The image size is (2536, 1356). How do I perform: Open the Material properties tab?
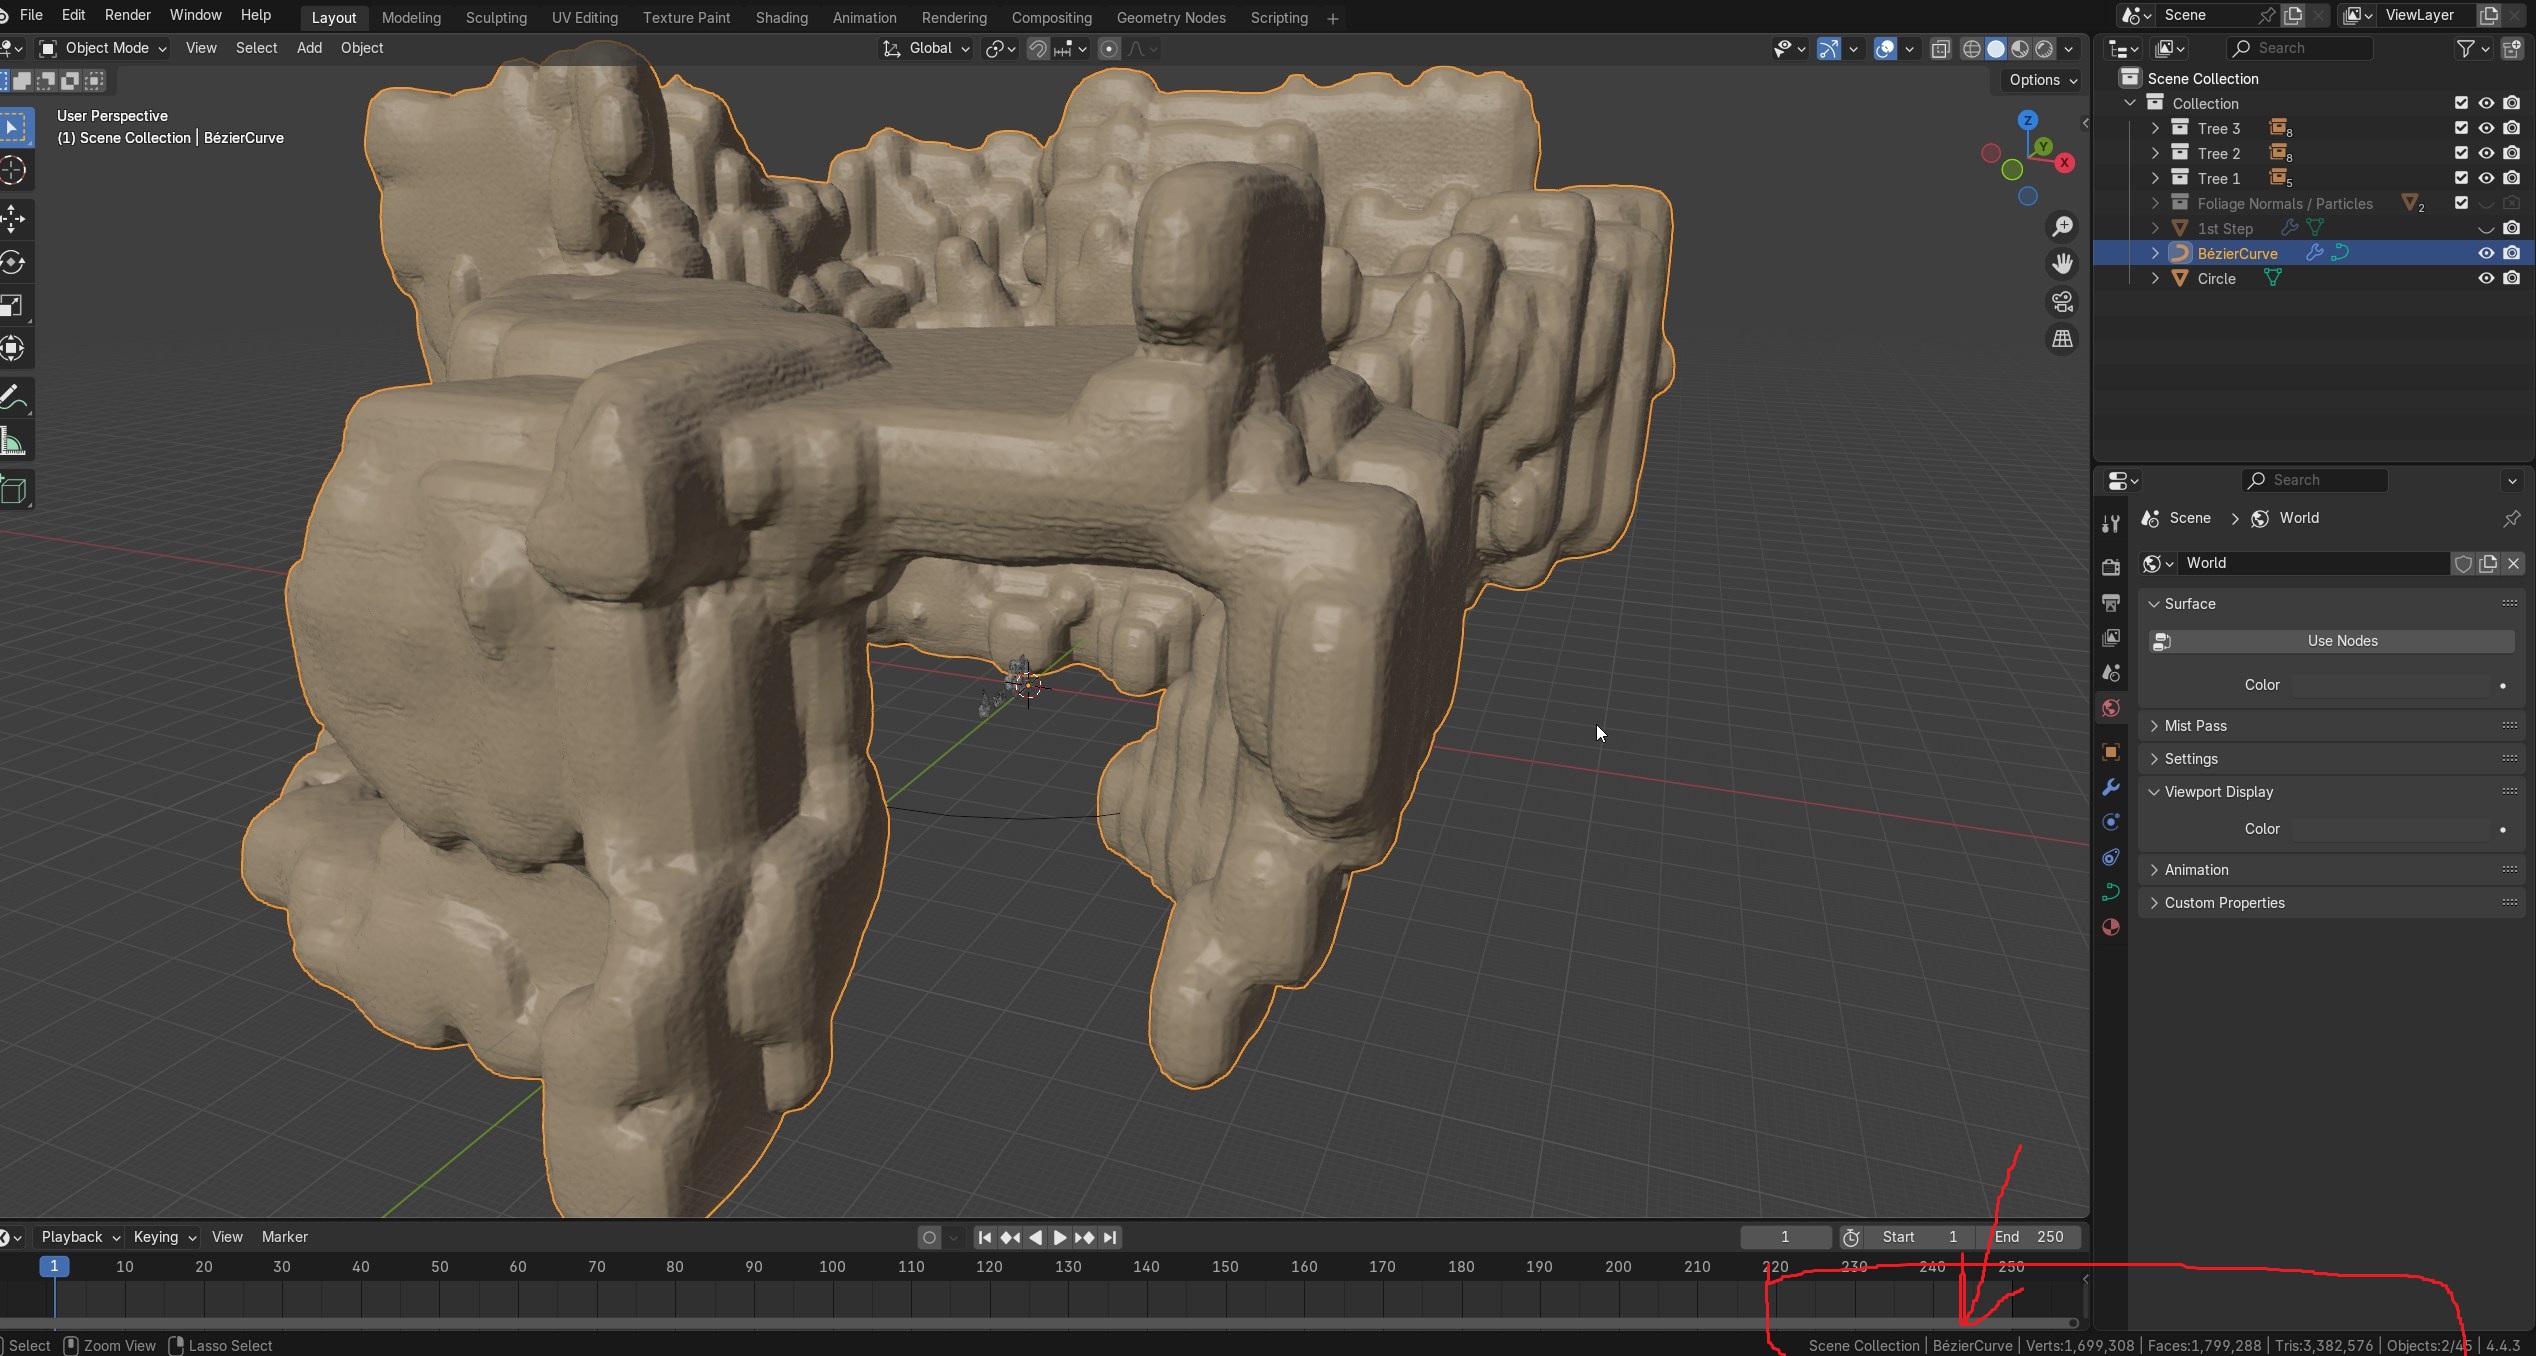tap(2111, 927)
